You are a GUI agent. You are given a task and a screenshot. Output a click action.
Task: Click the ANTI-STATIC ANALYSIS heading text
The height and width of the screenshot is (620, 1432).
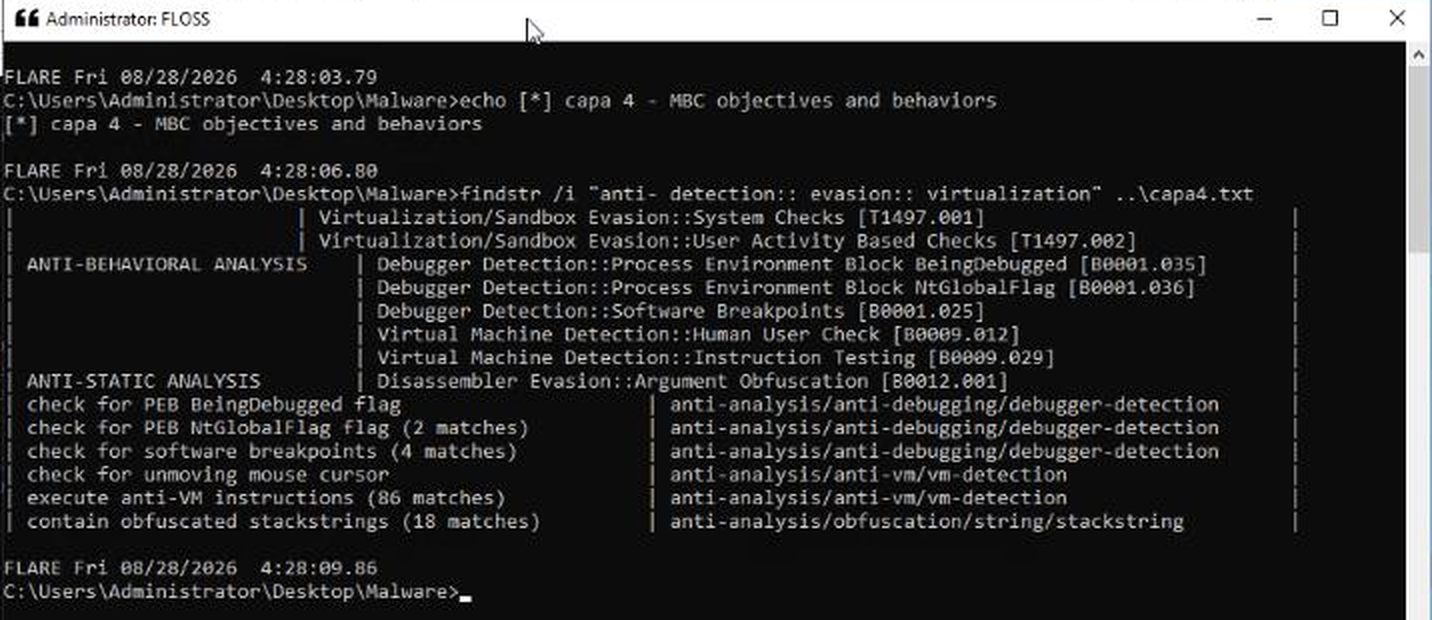point(143,381)
